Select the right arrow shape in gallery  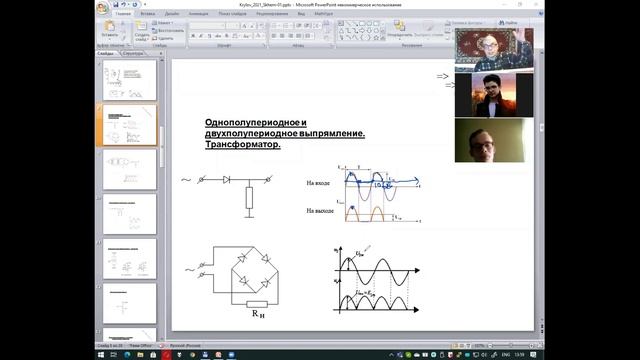tap(362, 31)
